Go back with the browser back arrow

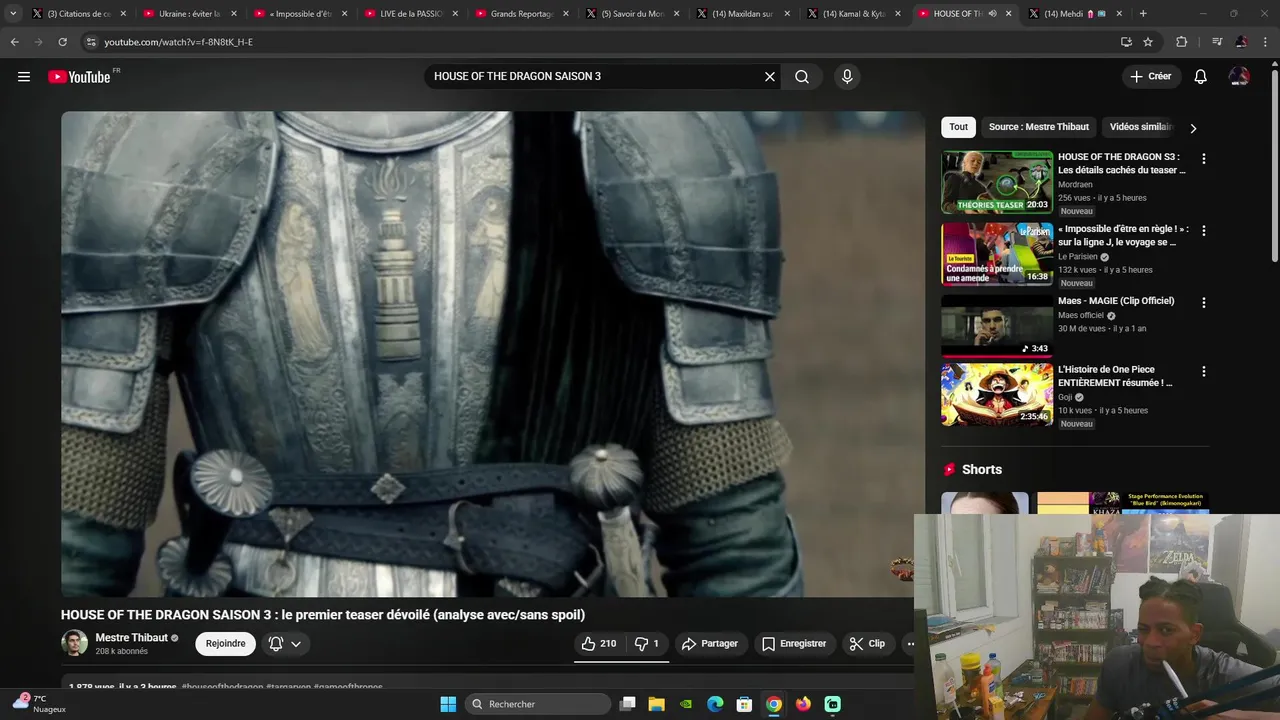14,42
